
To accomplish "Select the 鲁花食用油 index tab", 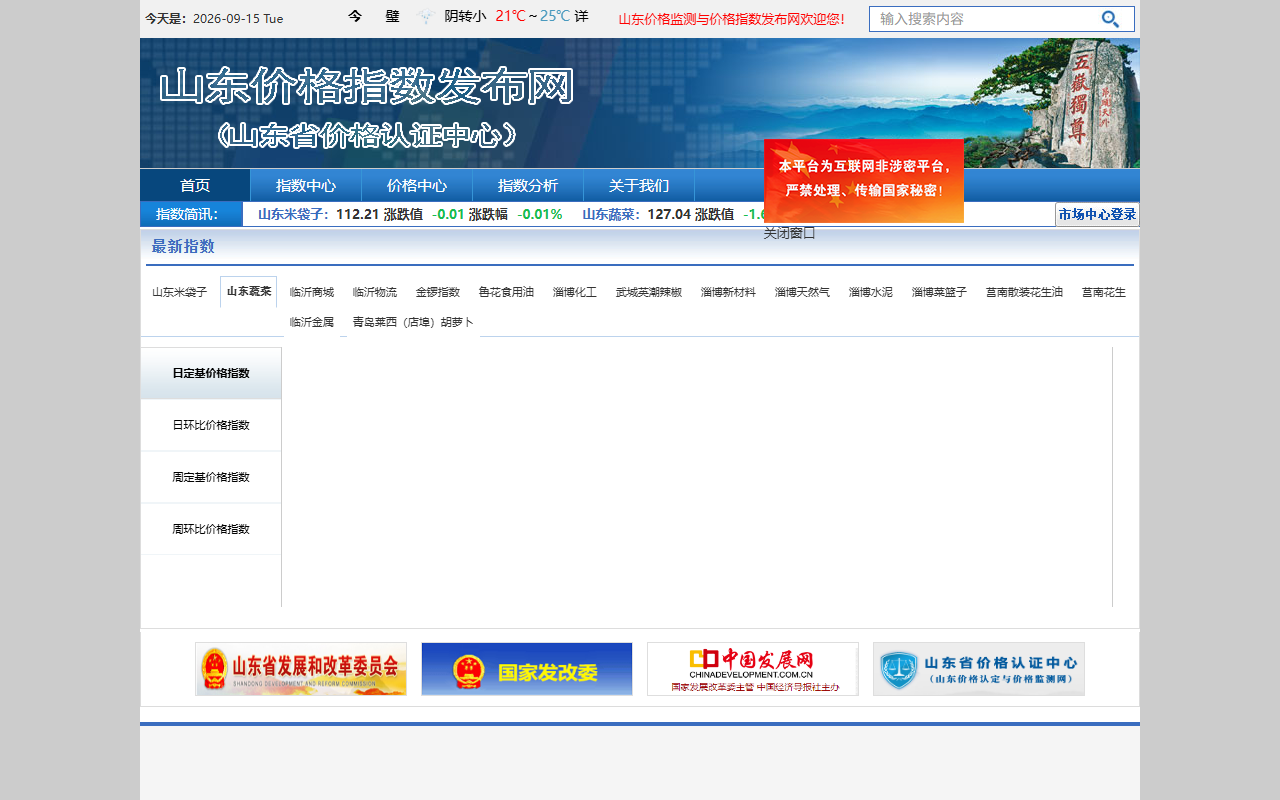I will point(506,292).
